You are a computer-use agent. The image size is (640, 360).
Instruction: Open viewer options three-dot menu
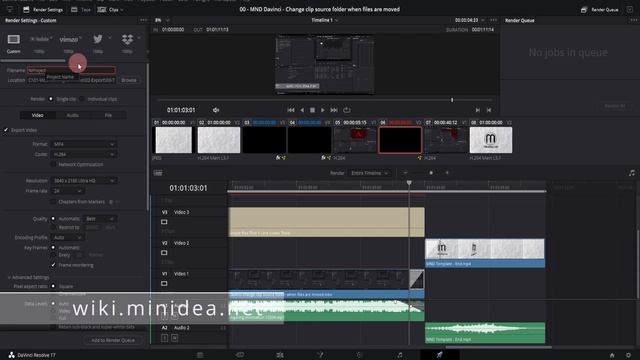[494, 20]
